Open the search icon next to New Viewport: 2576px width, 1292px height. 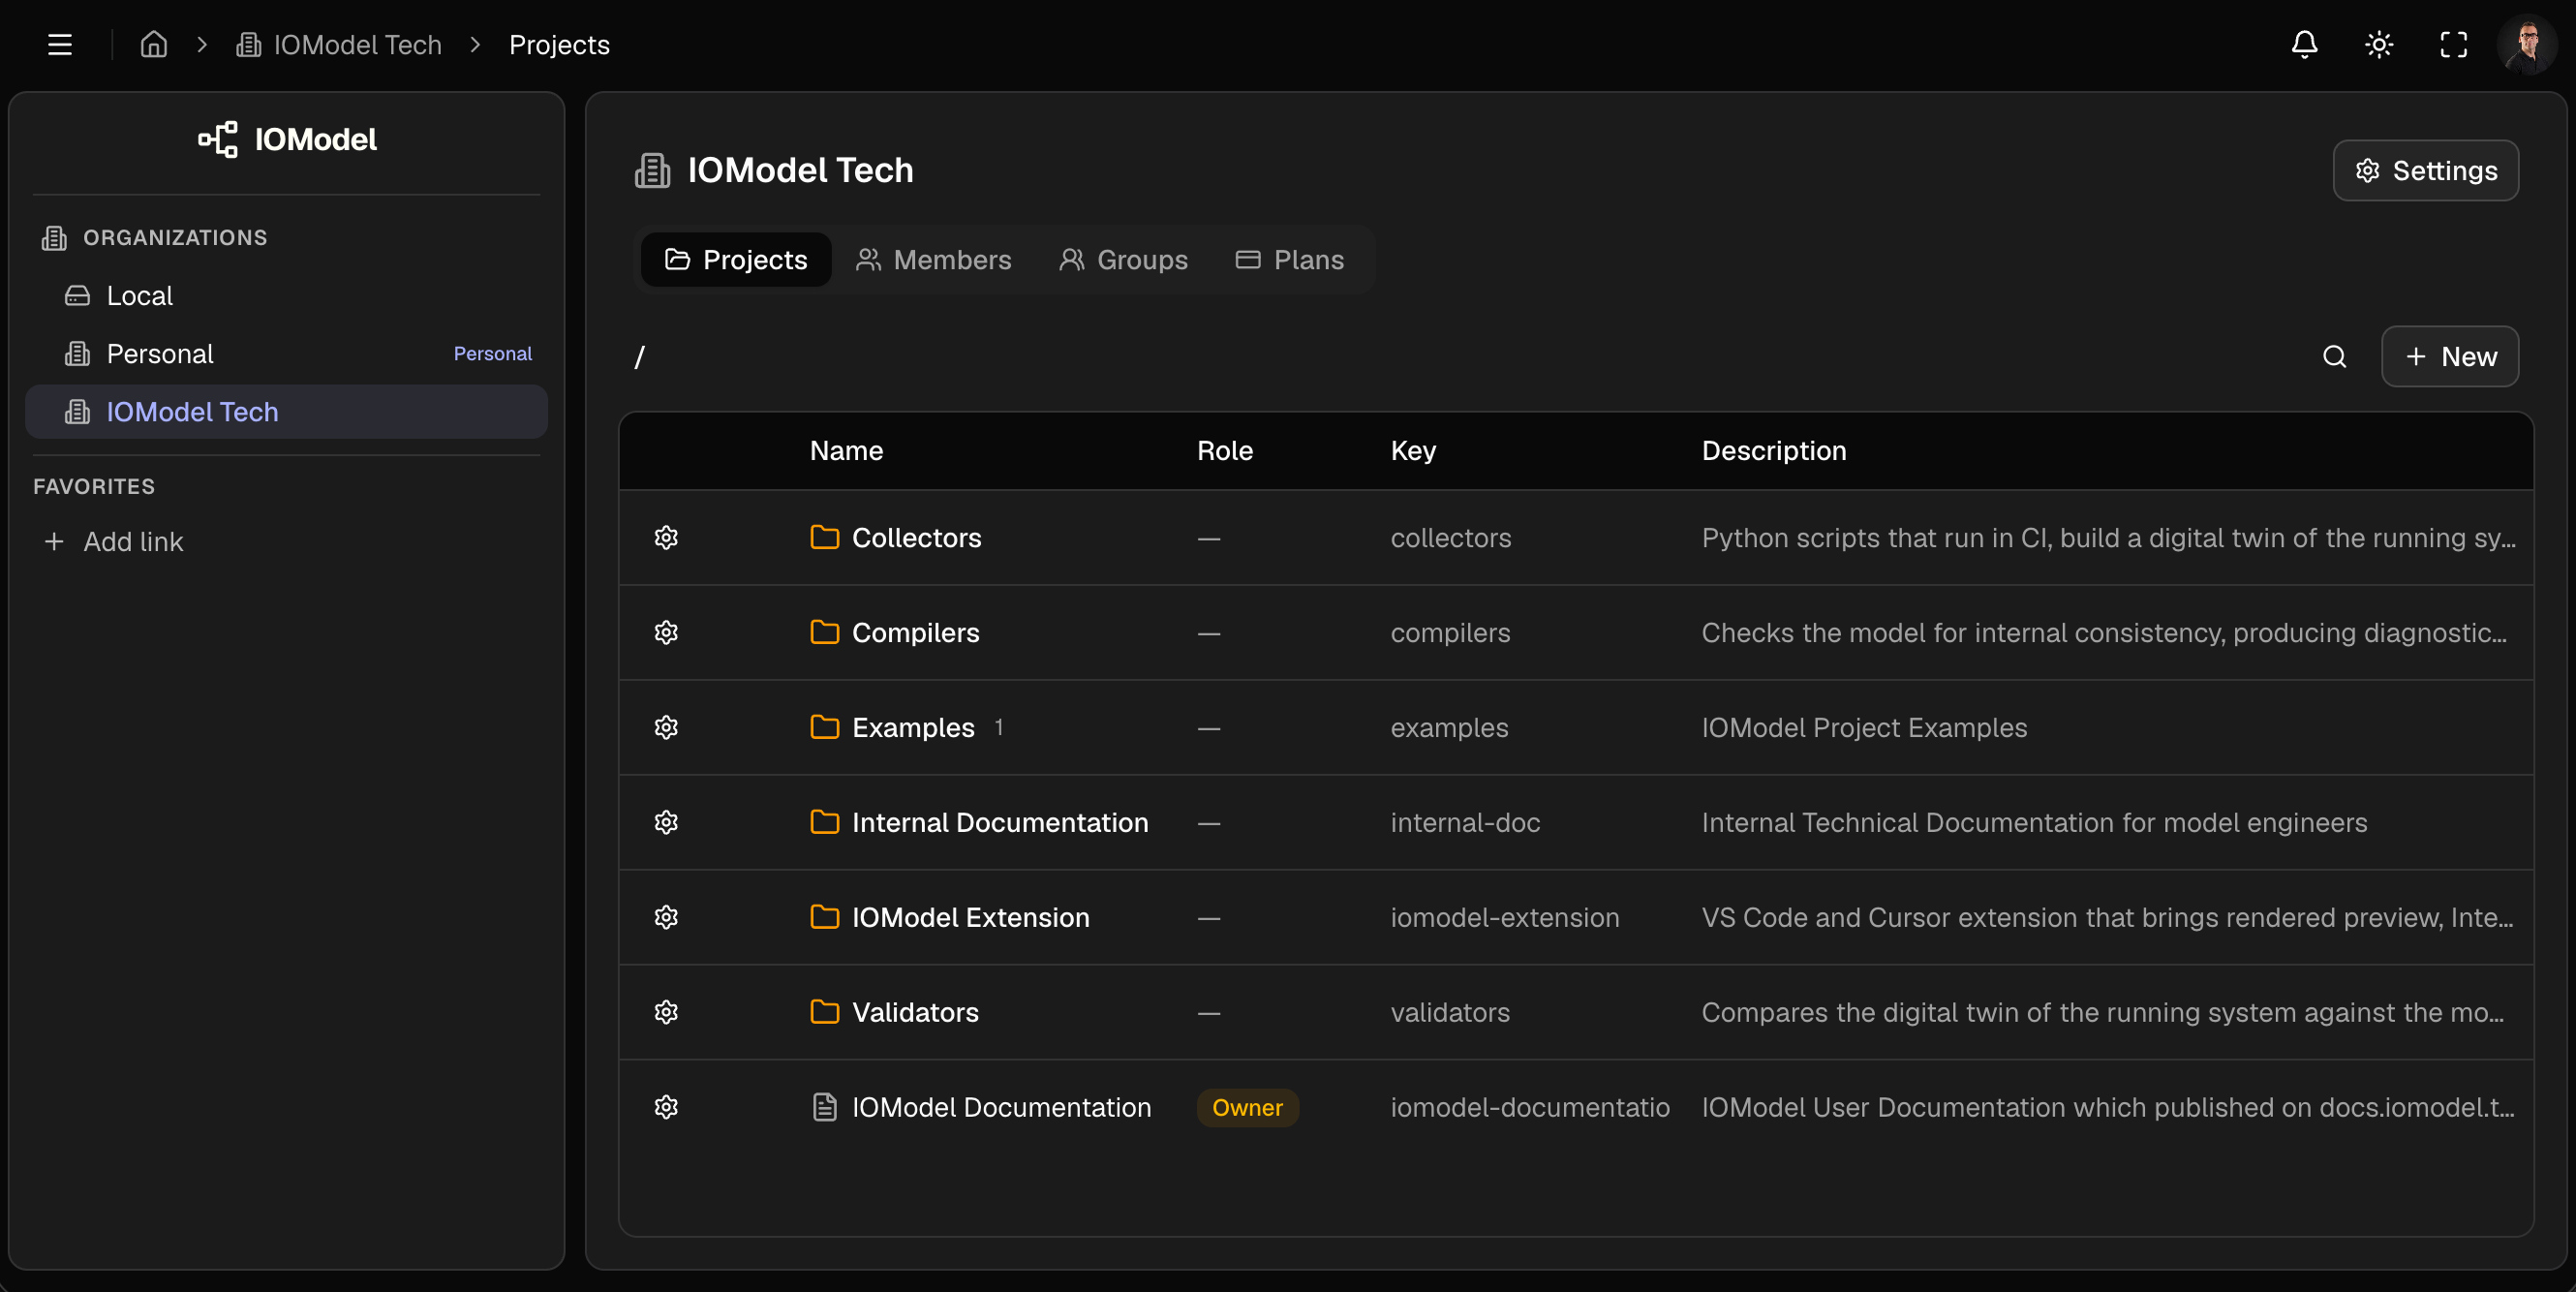[x=2334, y=357]
